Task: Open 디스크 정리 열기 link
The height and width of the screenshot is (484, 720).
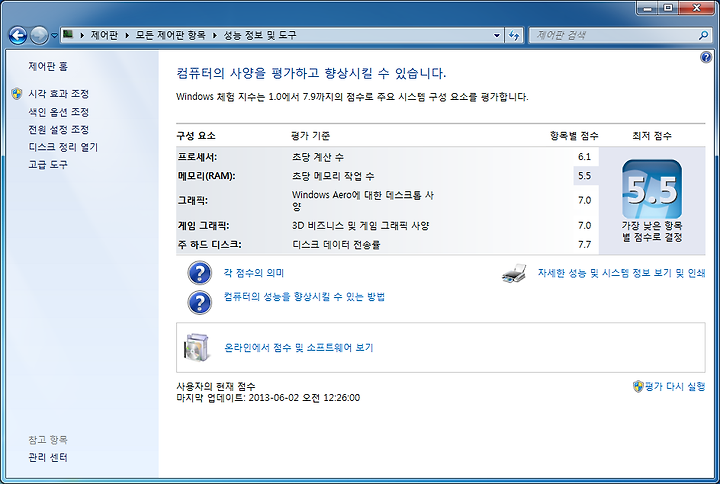Action: tap(63, 147)
